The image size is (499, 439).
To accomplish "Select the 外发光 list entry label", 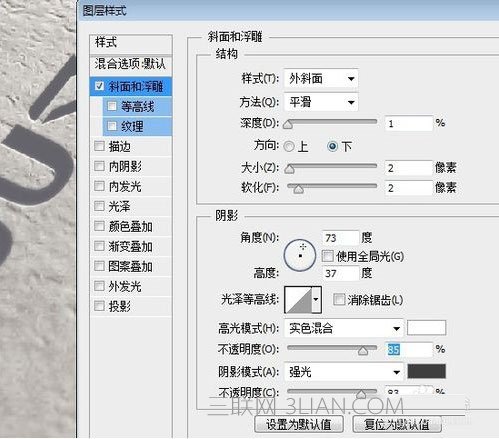I will [x=125, y=286].
